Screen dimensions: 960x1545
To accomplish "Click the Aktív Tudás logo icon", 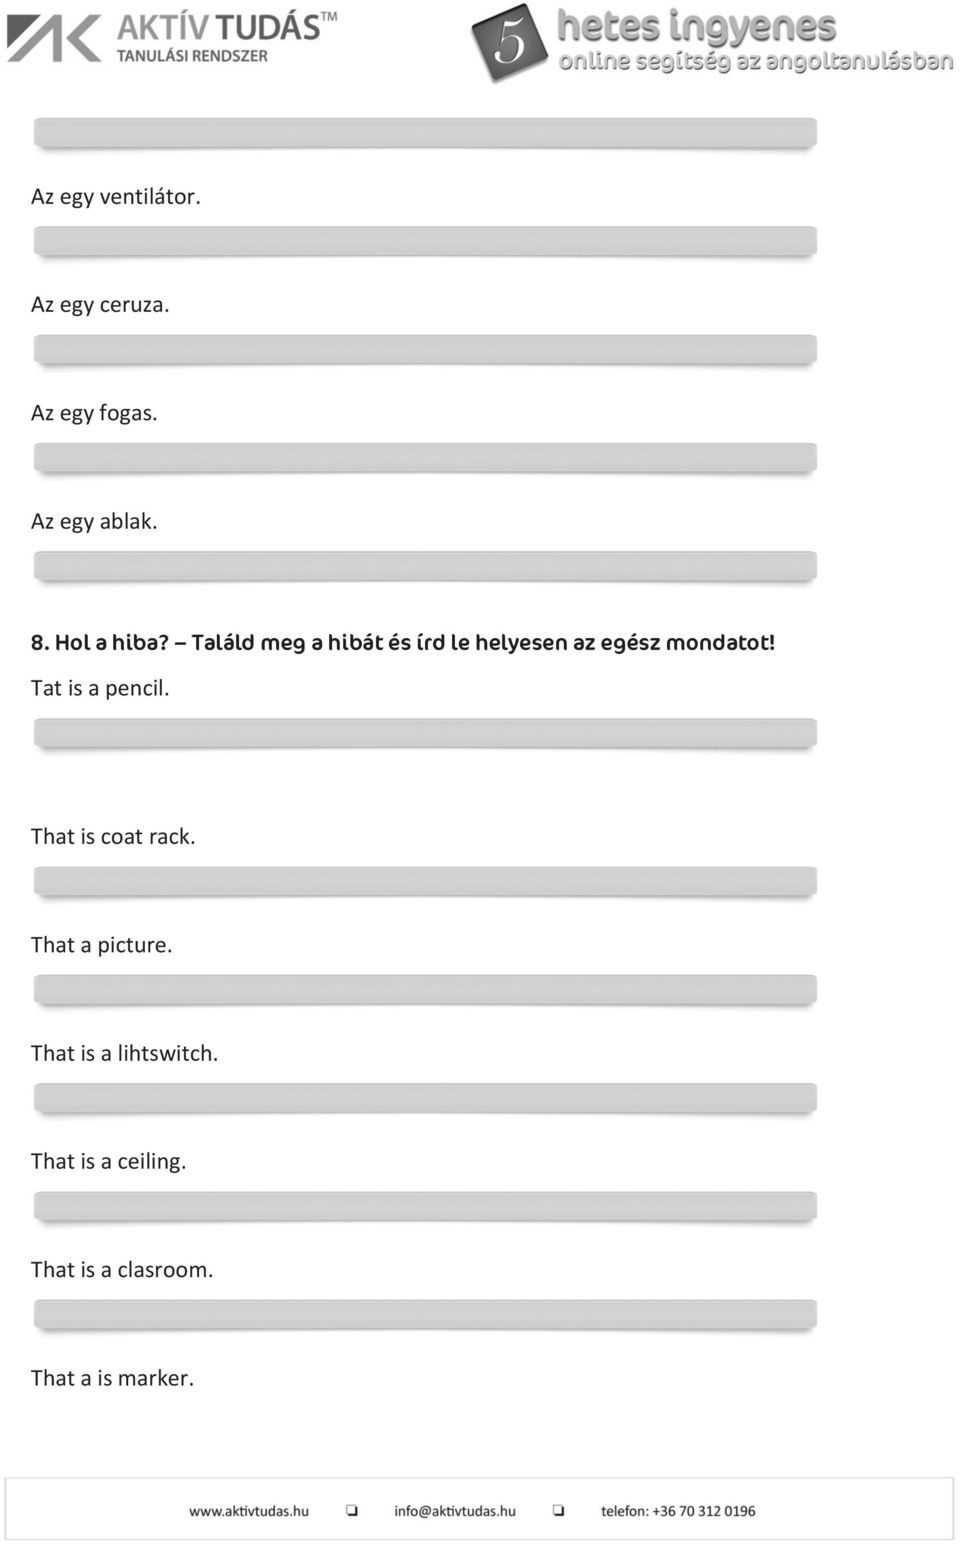I will tap(54, 39).
